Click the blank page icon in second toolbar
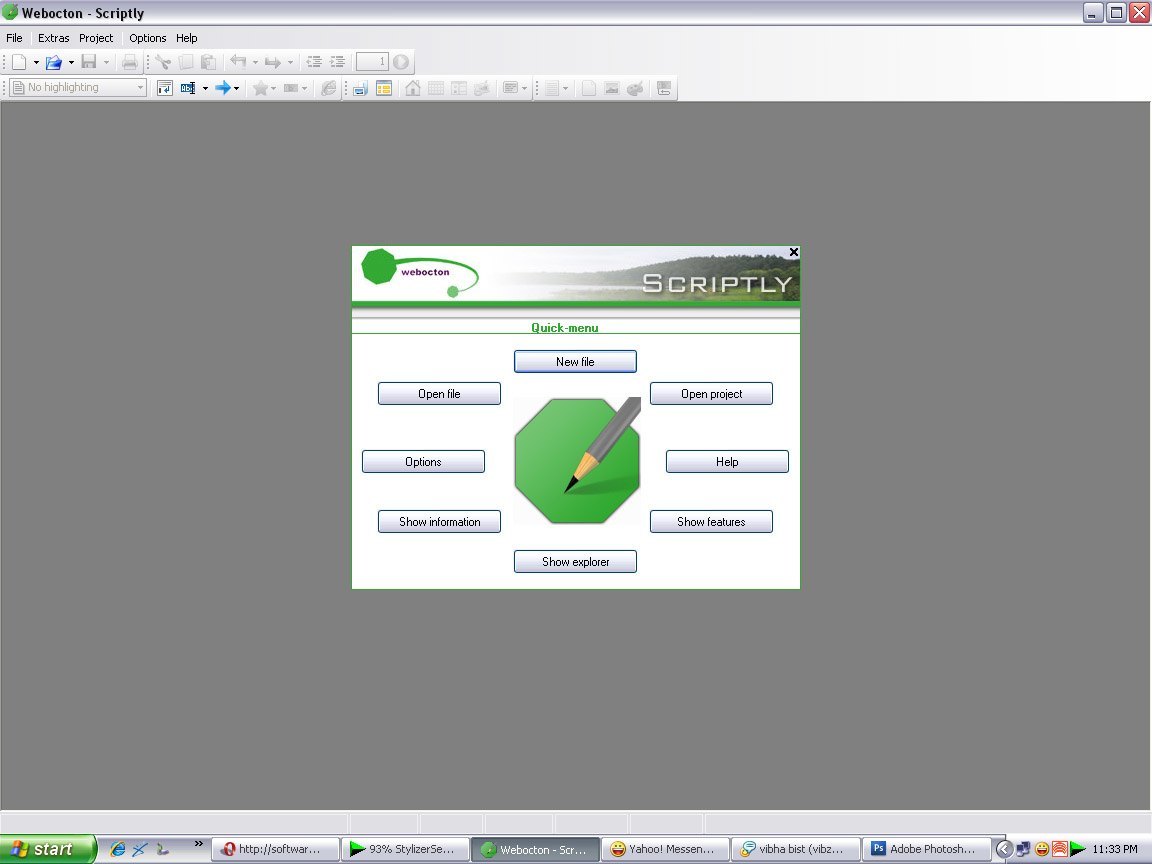The image size is (1152, 864). click(x=588, y=88)
